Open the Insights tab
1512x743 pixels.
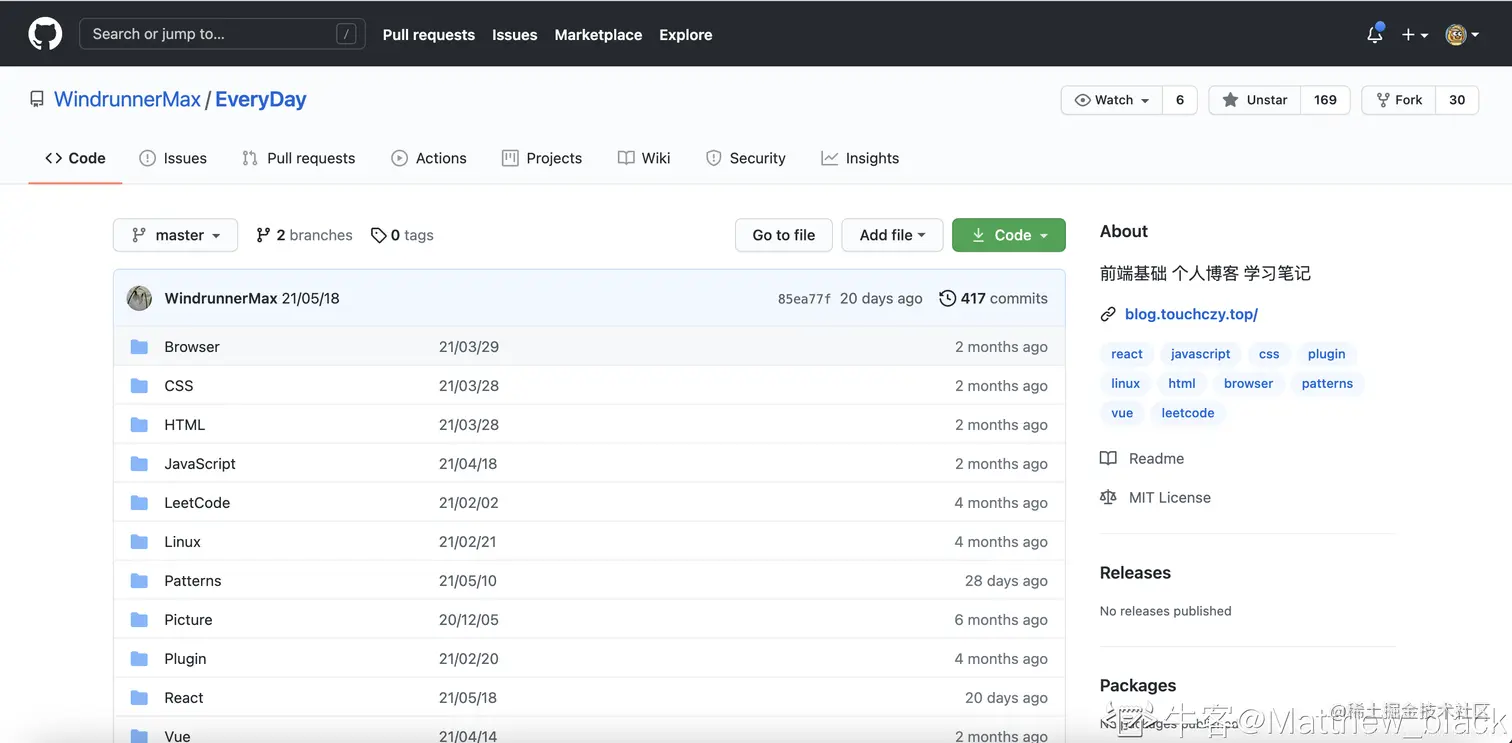[x=860, y=158]
